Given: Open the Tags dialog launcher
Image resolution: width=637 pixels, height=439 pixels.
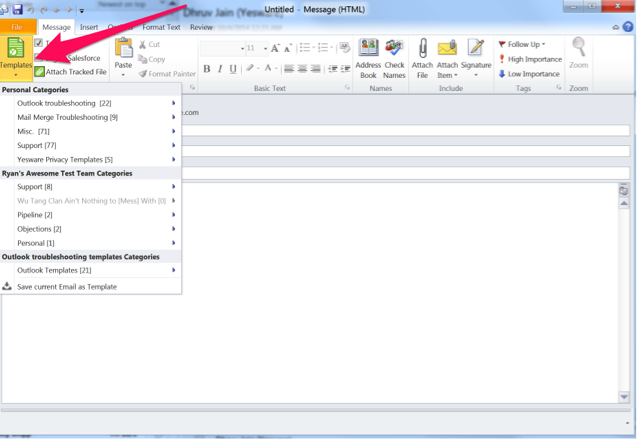Looking at the screenshot, I should click(x=559, y=87).
